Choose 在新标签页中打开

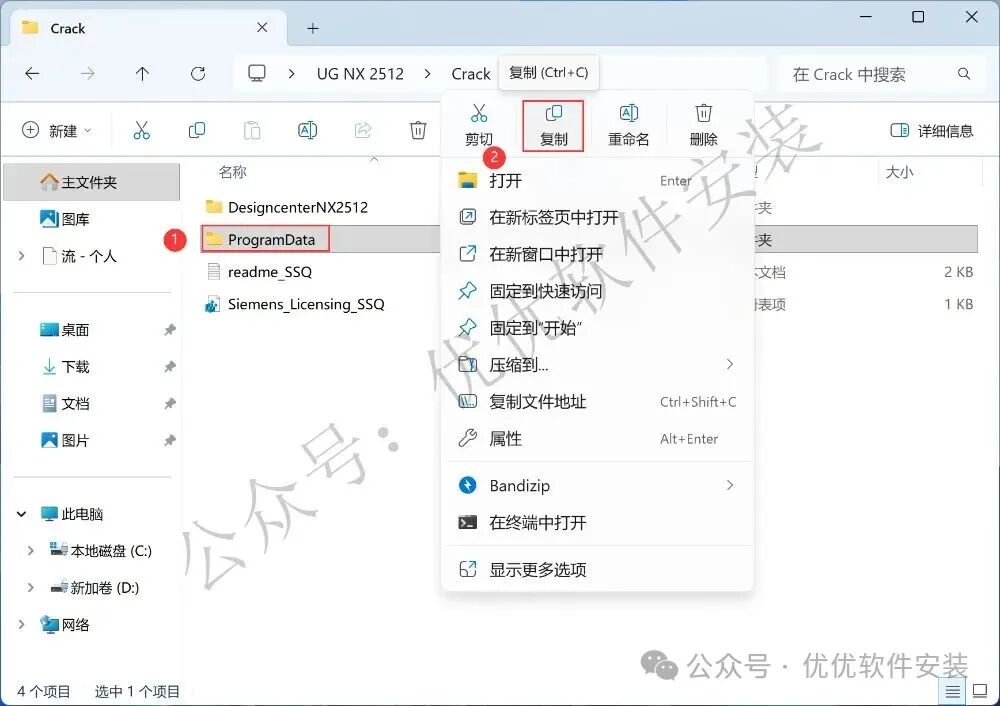tap(598, 217)
